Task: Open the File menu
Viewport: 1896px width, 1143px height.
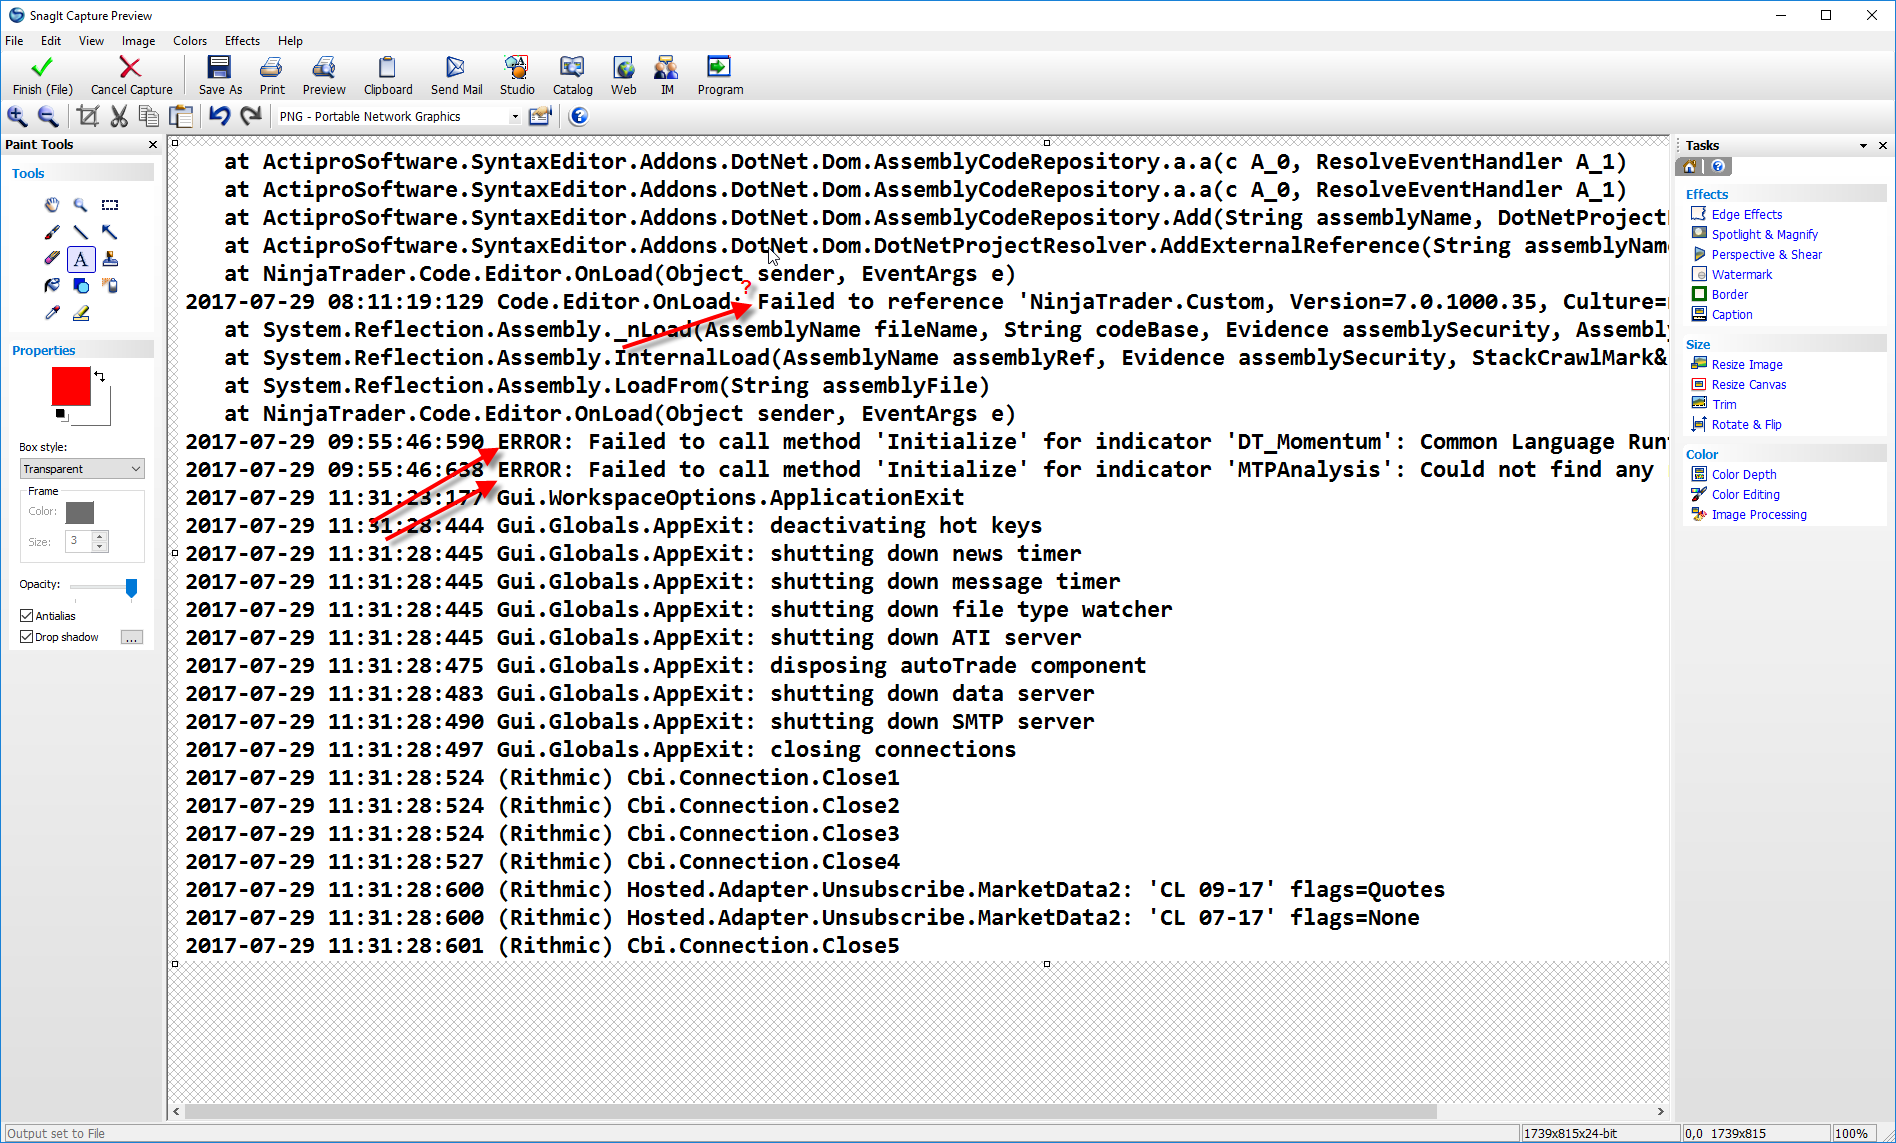Action: [x=15, y=41]
